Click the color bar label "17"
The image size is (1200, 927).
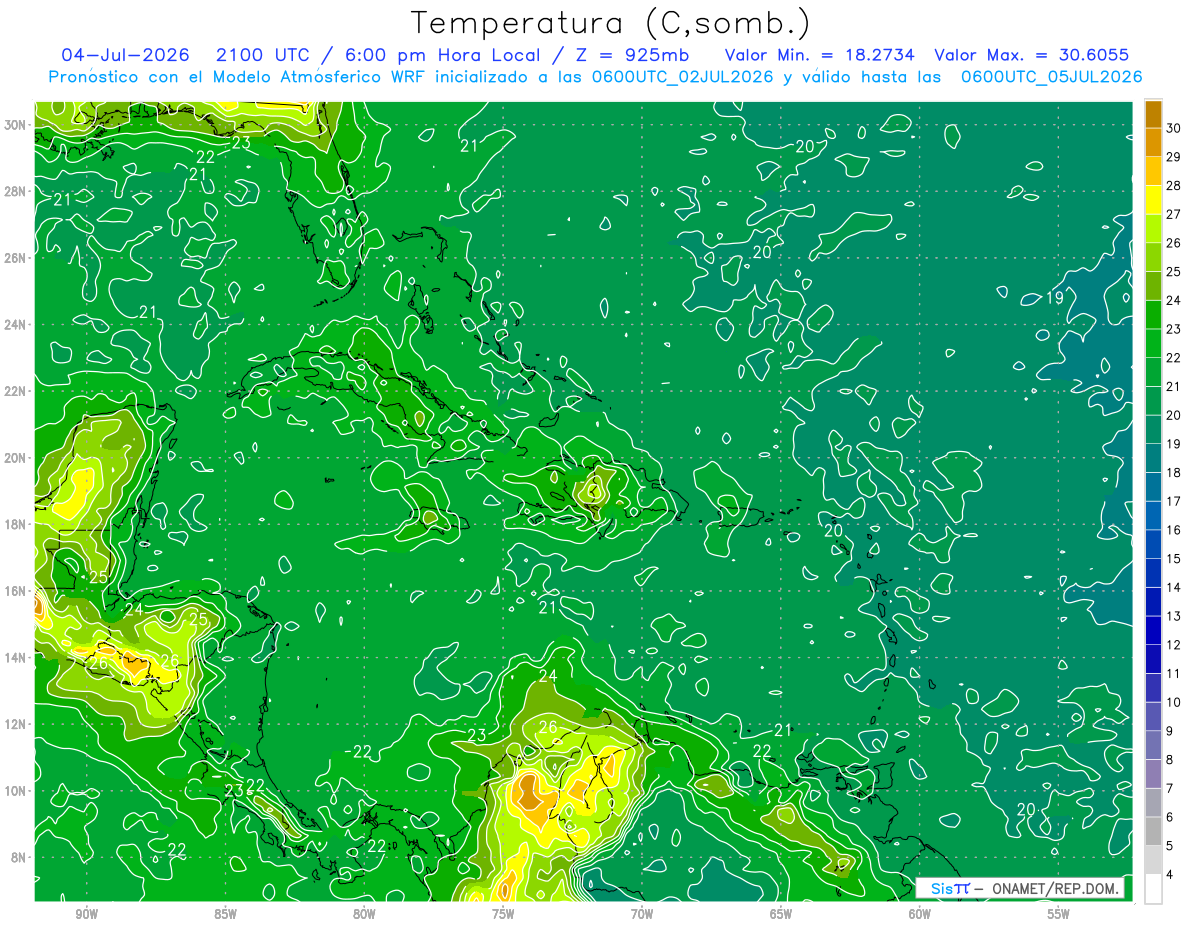pyautogui.click(x=1173, y=501)
